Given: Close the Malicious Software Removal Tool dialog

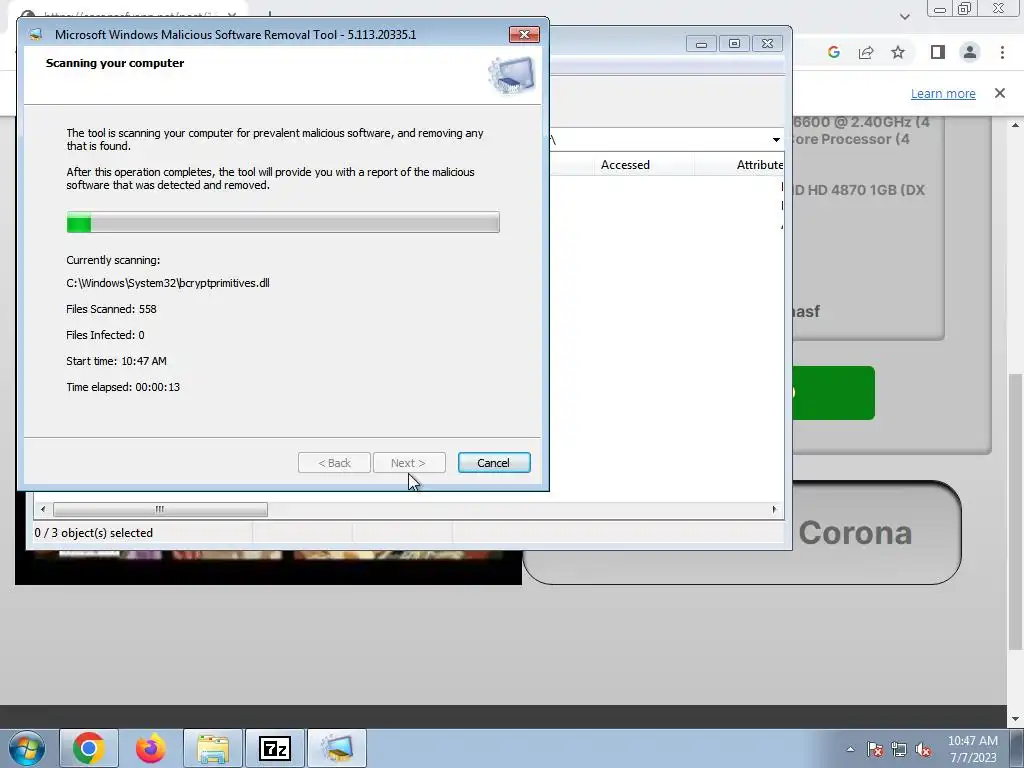Looking at the screenshot, I should point(524,35).
